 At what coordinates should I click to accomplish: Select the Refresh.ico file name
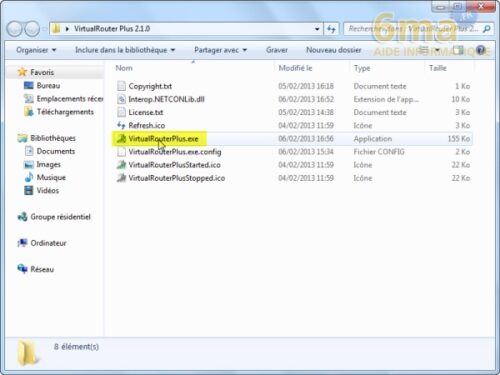point(147,125)
